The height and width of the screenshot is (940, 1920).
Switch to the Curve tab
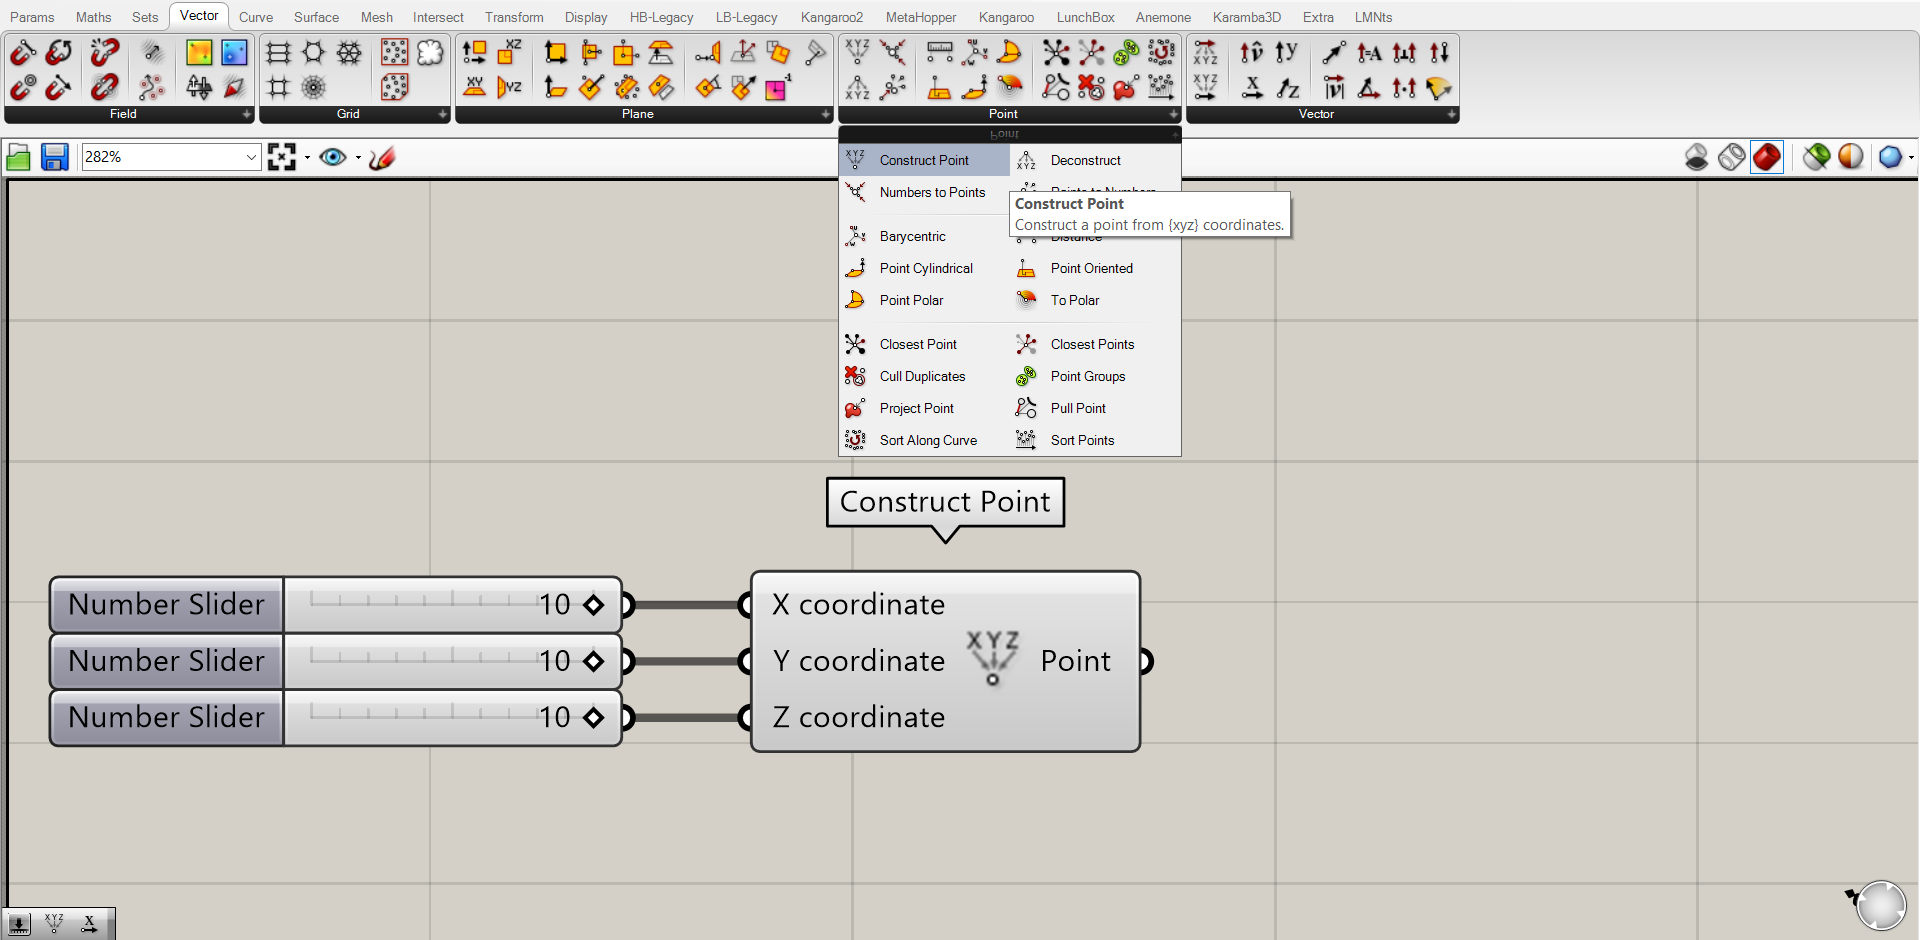[255, 17]
